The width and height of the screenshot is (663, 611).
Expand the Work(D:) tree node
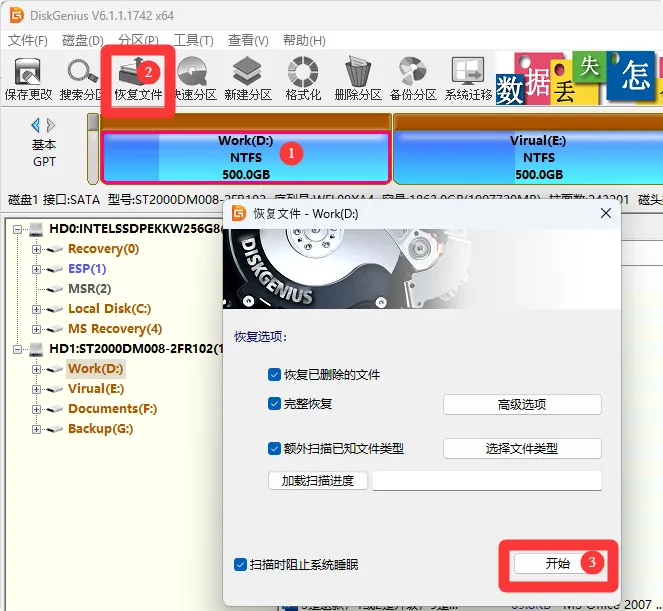tap(36, 369)
